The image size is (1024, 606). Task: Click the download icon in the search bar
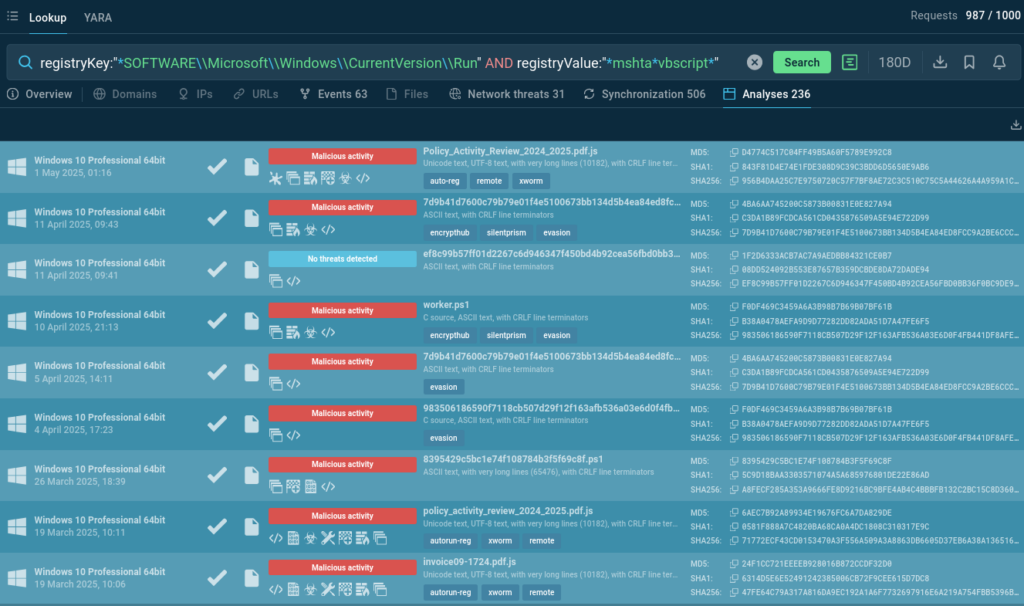940,62
